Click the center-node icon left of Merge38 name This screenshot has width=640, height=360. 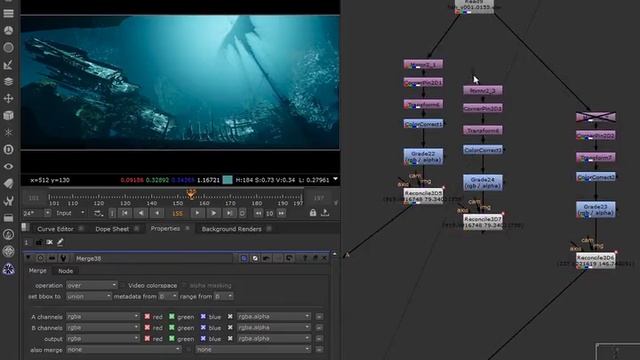pos(40,258)
